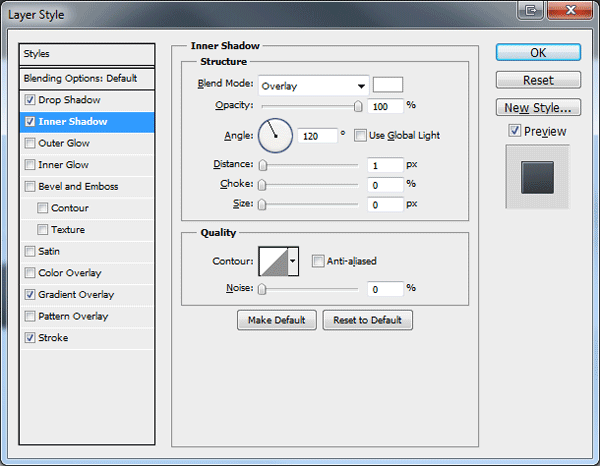Image resolution: width=600 pixels, height=466 pixels.
Task: Check the Outer Glow checkbox
Action: point(30,143)
